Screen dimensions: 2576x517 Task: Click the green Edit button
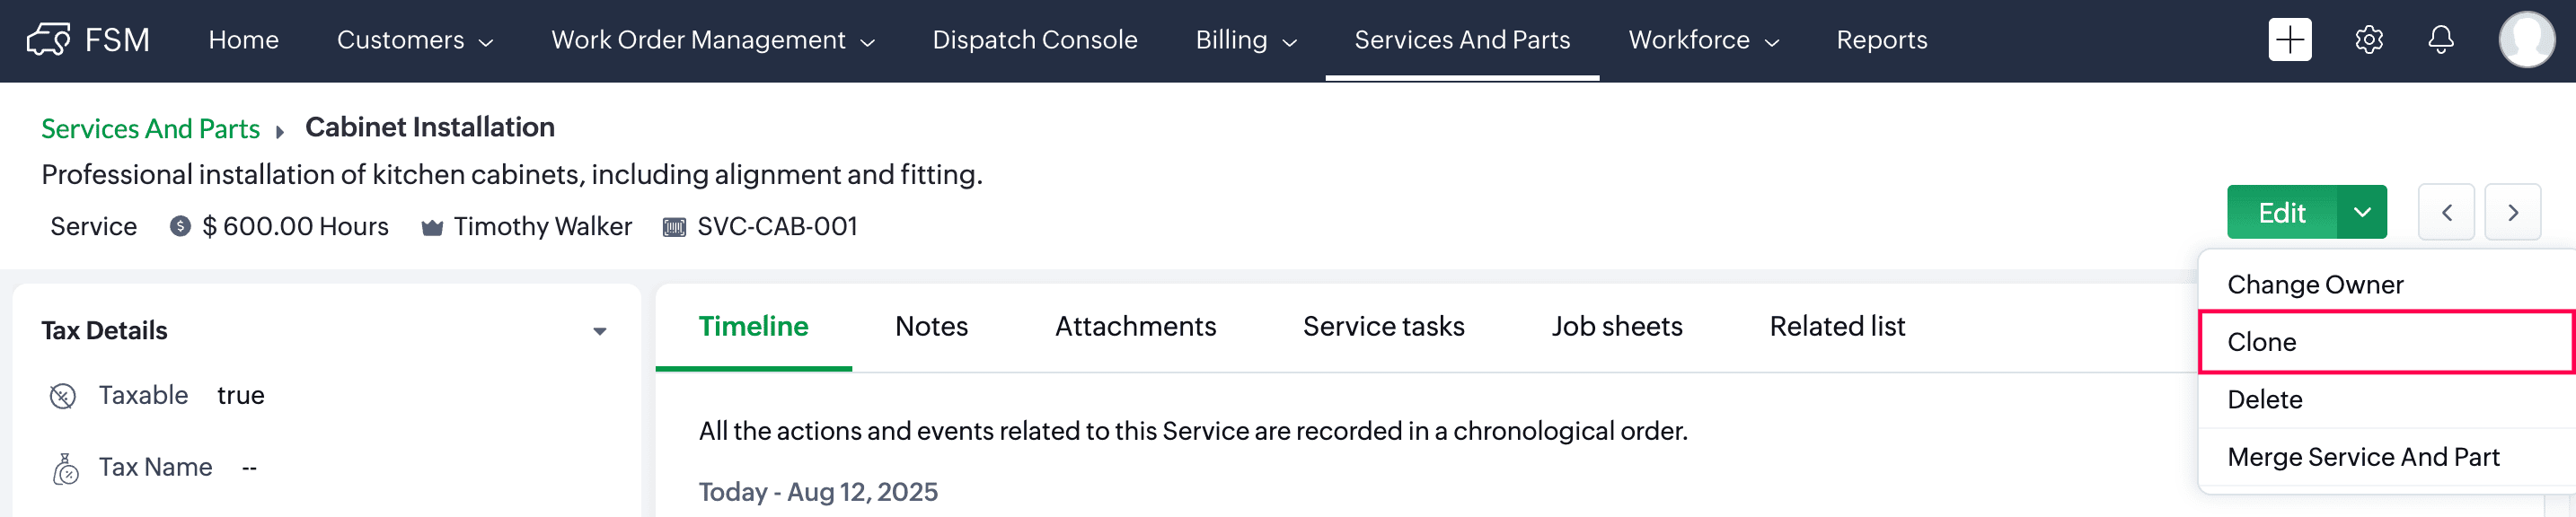tap(2281, 213)
